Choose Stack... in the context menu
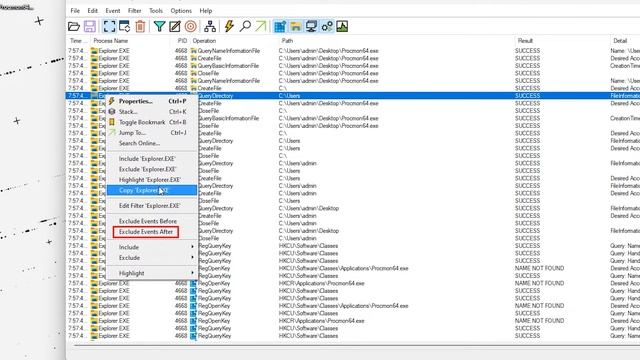This screenshot has height=360, width=640. pos(152,112)
